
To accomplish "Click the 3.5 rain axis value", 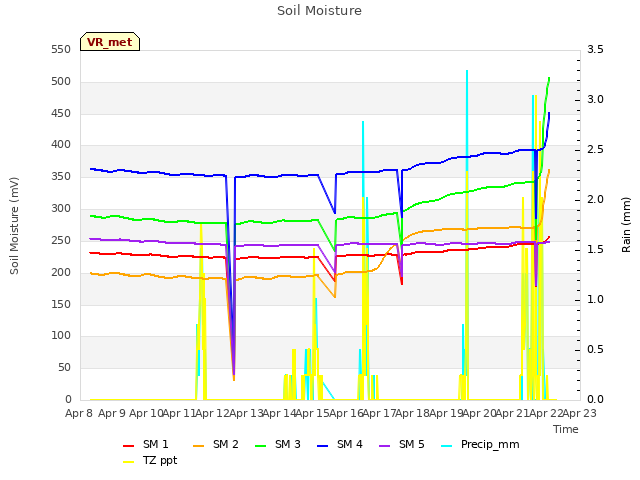I will pyautogui.click(x=595, y=50).
